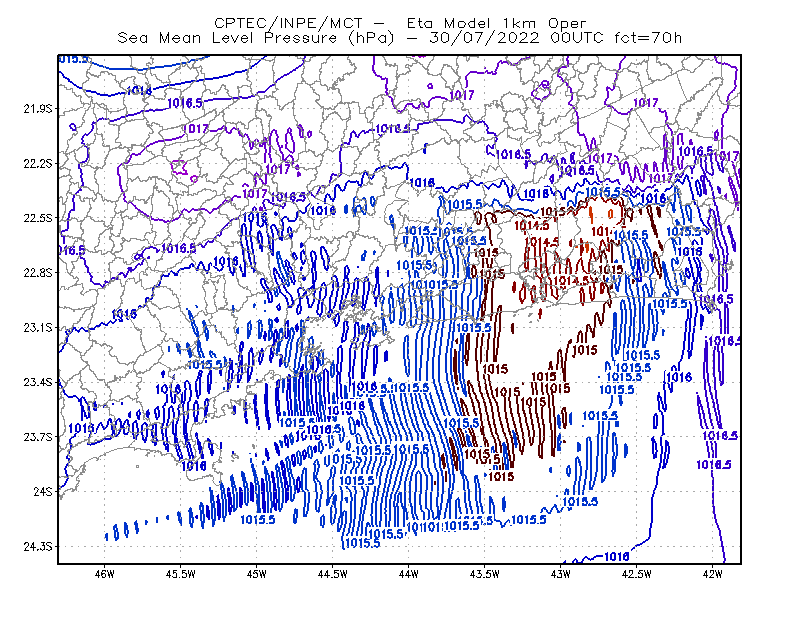
Task: Click the 23.4S latitude axis label
Action: (x=38, y=382)
